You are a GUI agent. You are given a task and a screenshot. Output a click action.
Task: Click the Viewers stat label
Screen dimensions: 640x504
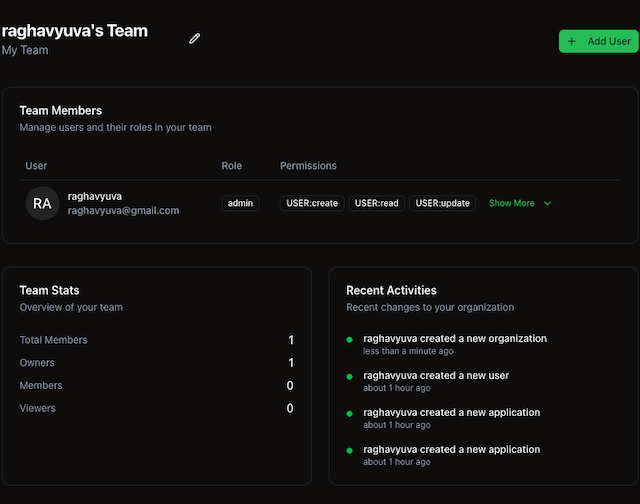pyautogui.click(x=38, y=408)
